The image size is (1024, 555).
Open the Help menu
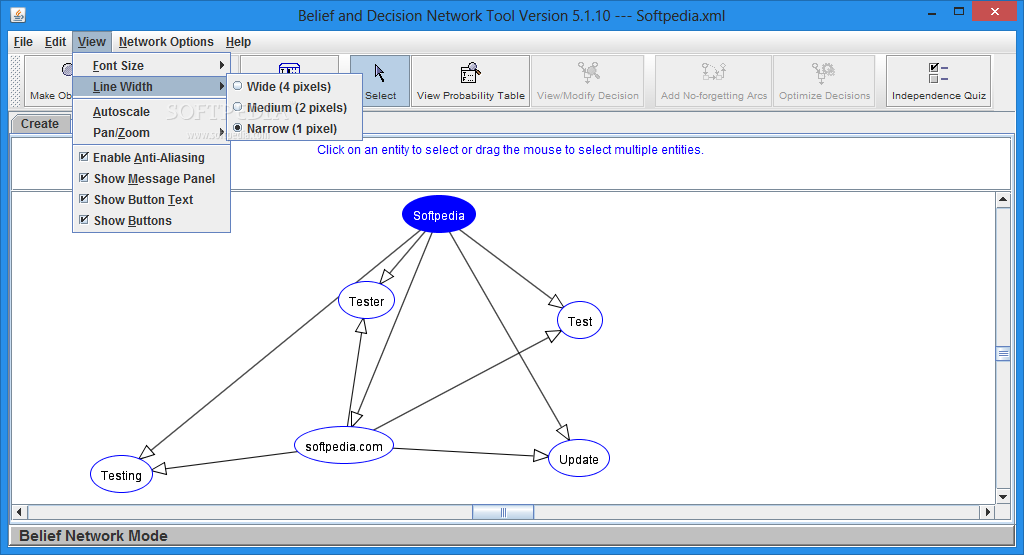tap(238, 42)
